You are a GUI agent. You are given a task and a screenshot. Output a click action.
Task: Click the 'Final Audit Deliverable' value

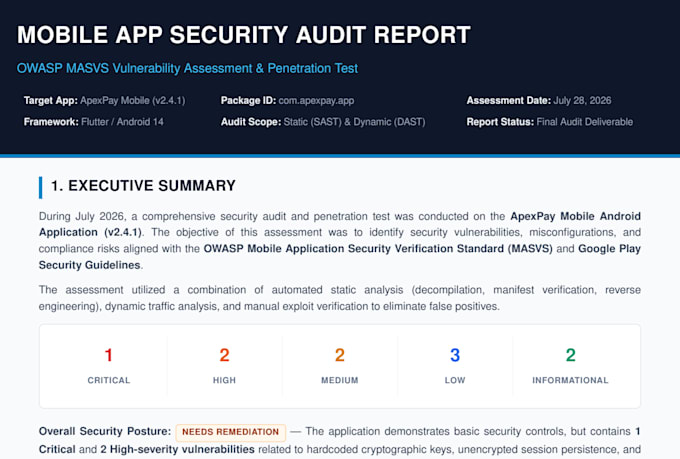(x=585, y=122)
